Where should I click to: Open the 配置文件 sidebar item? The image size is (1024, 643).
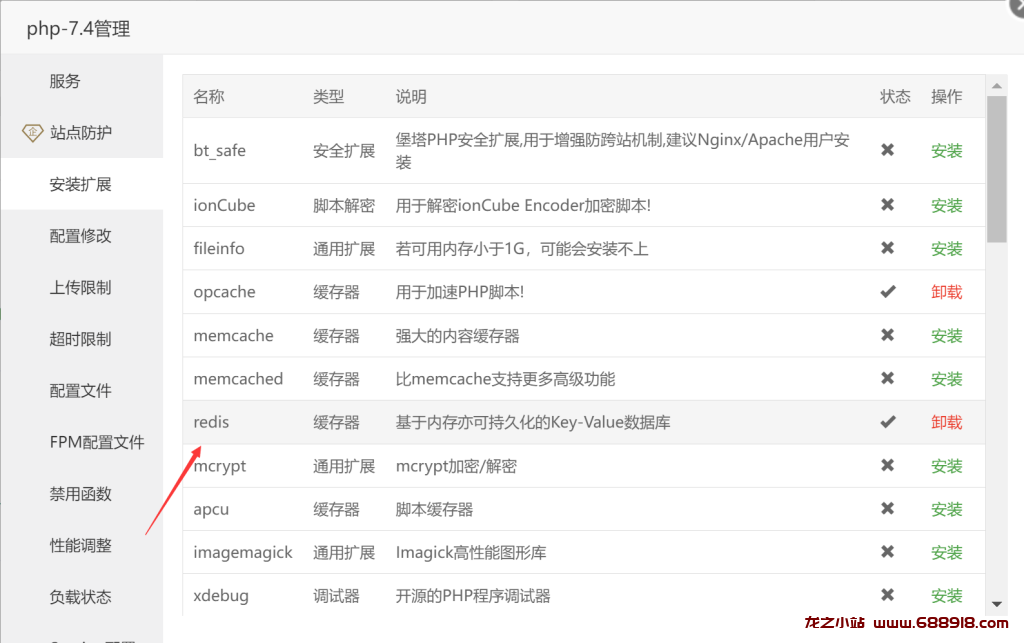80,390
